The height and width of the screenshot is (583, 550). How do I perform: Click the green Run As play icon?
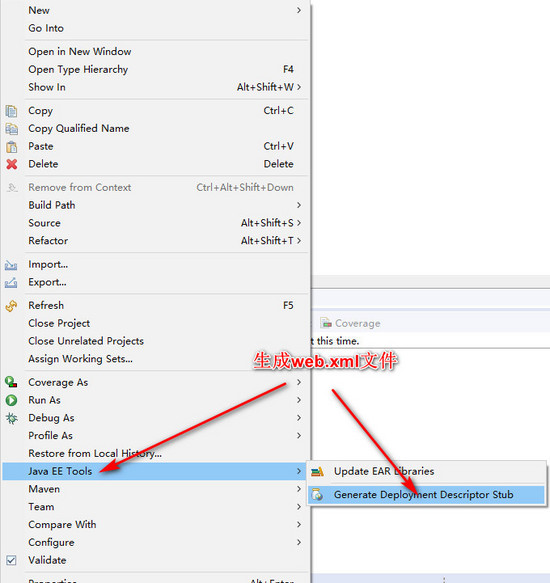[x=11, y=400]
